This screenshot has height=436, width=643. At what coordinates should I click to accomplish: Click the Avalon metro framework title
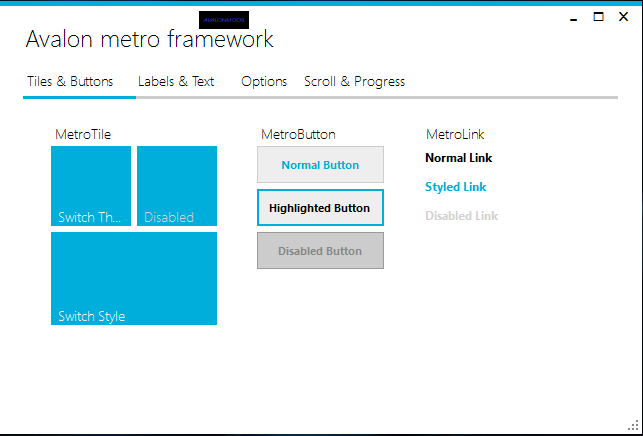coord(149,40)
